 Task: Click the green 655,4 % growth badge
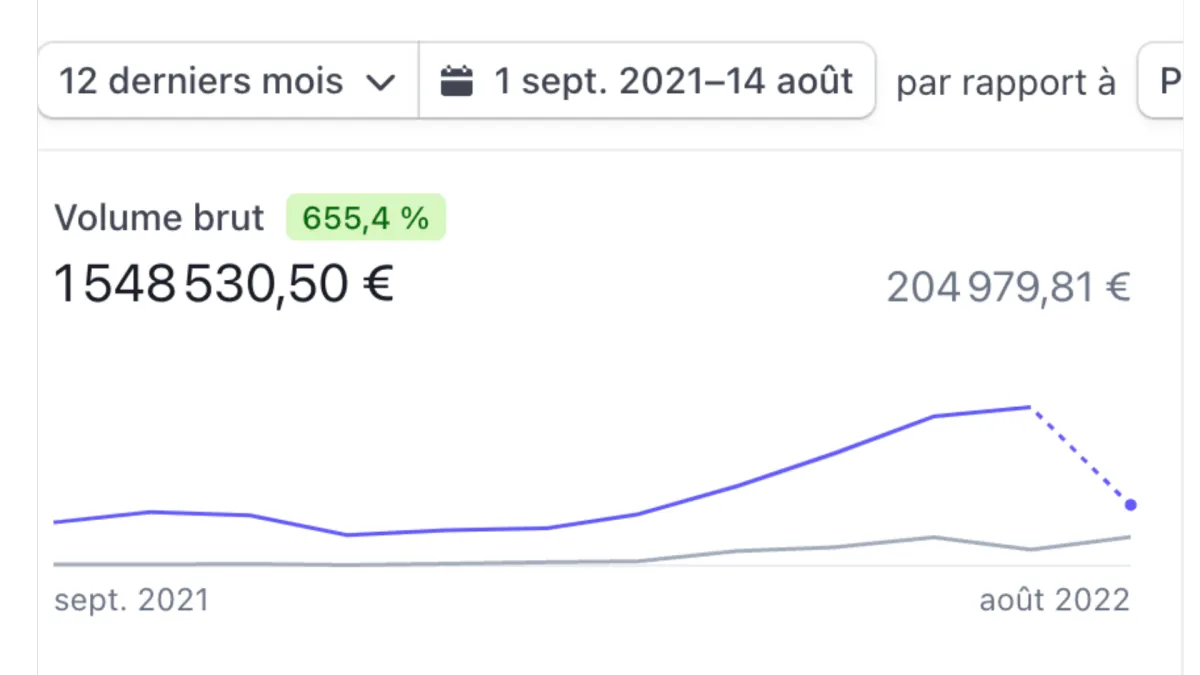coord(365,218)
